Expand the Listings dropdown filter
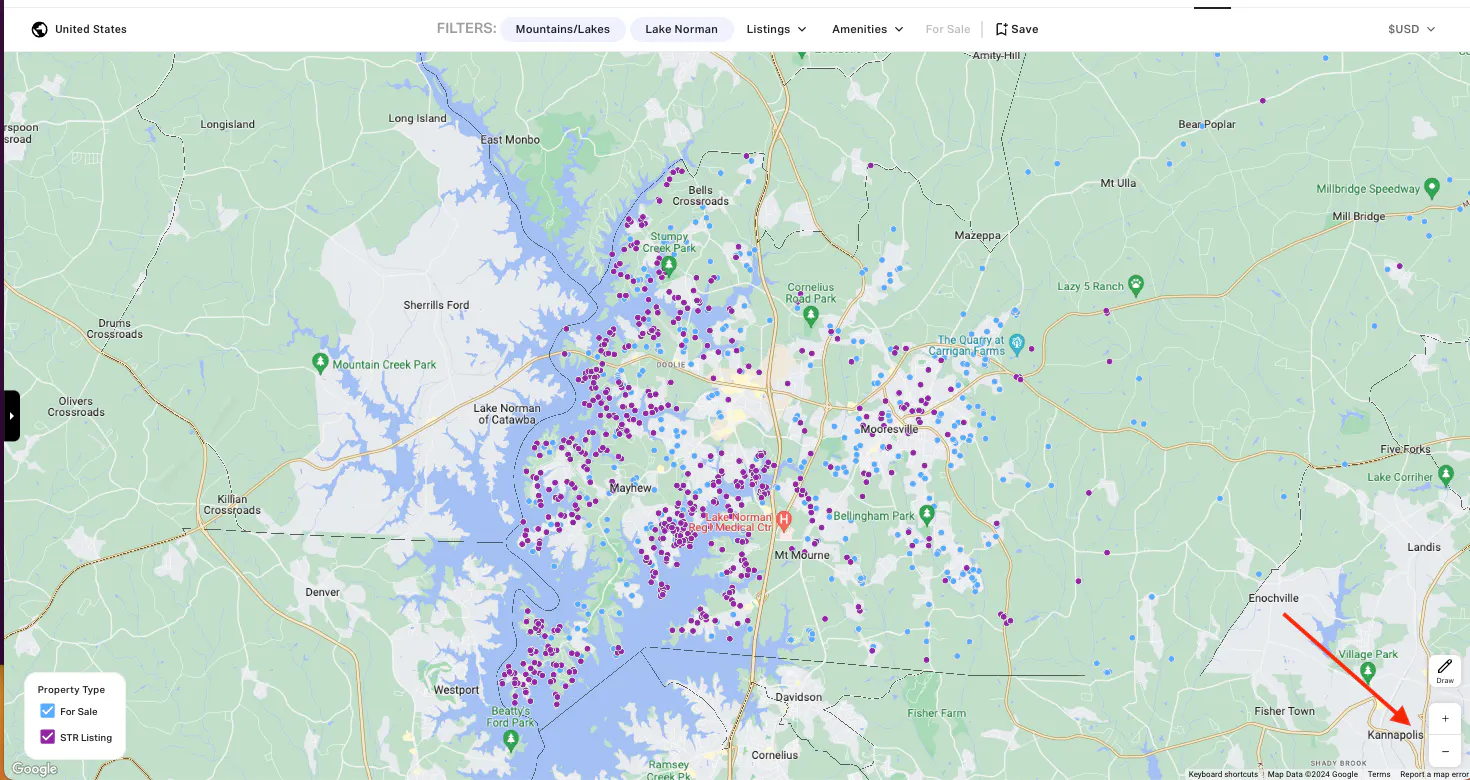The image size is (1470, 780). 776,29
